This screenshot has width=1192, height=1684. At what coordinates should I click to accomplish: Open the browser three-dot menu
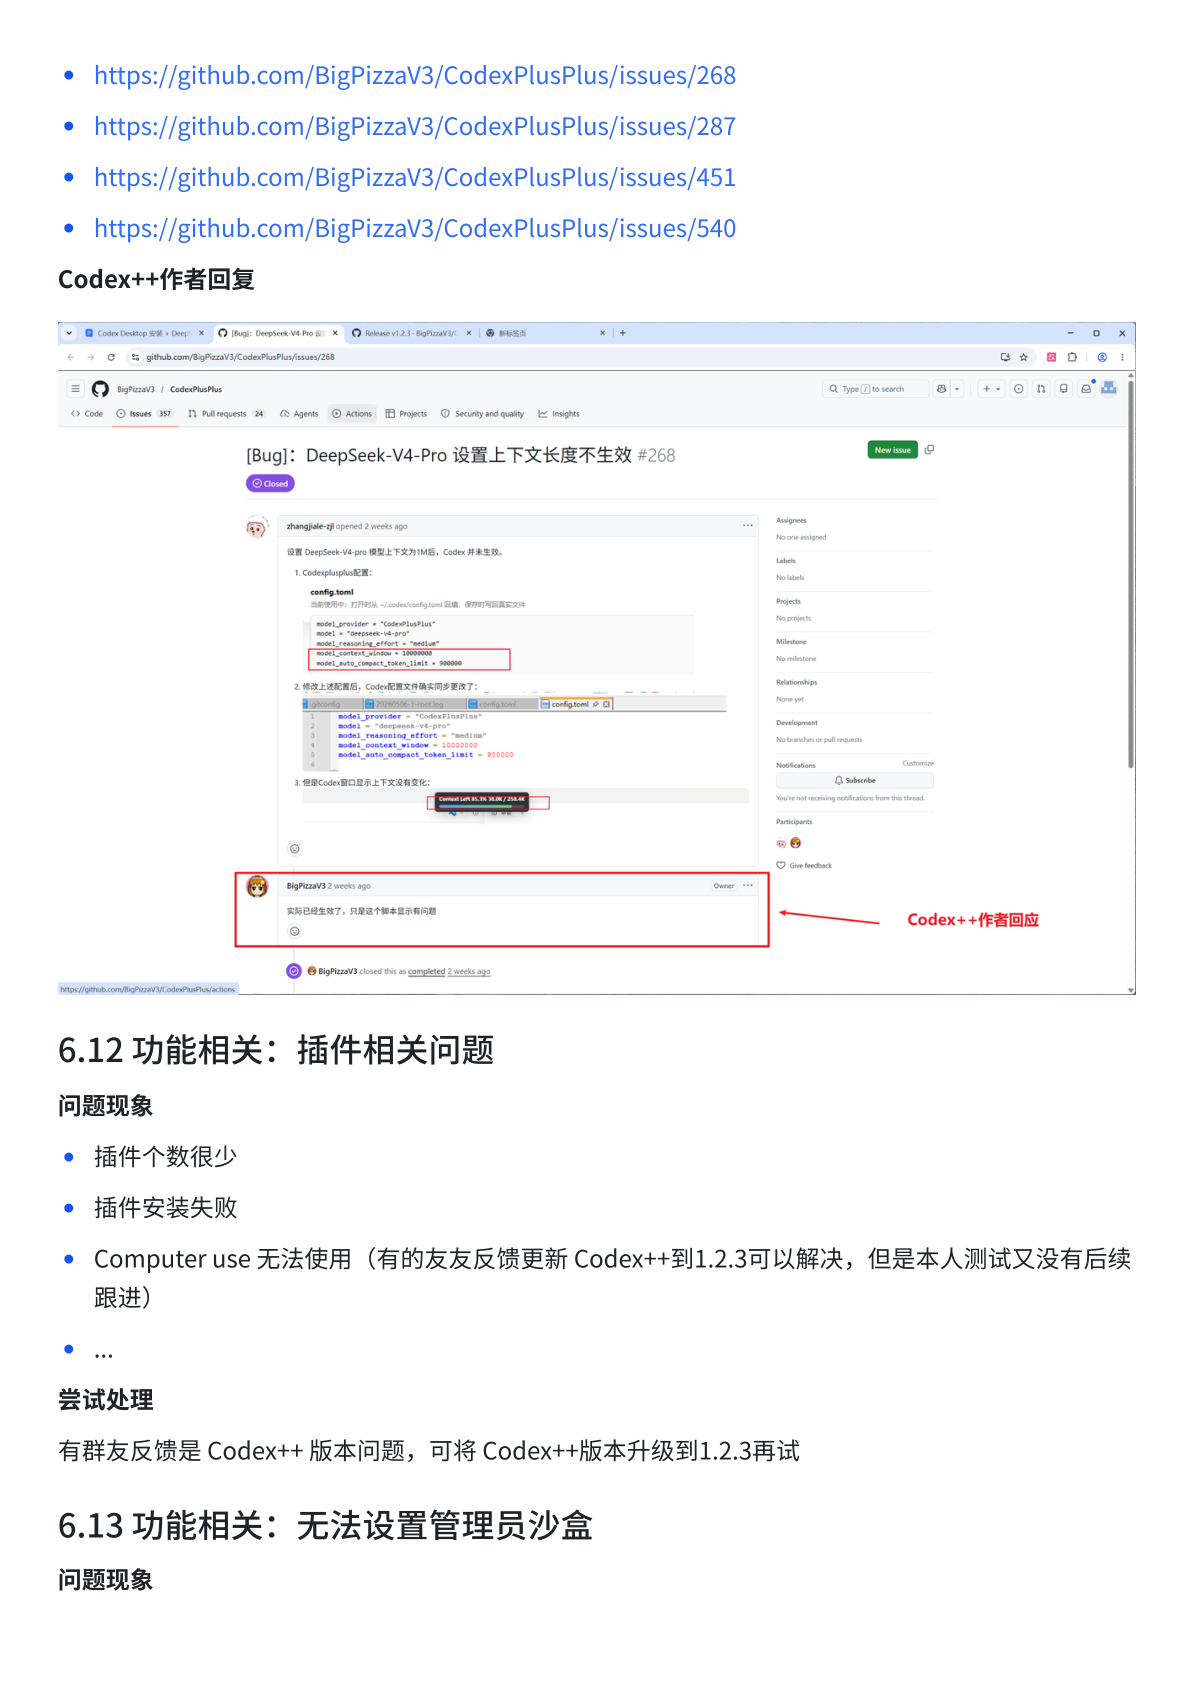coord(1122,357)
